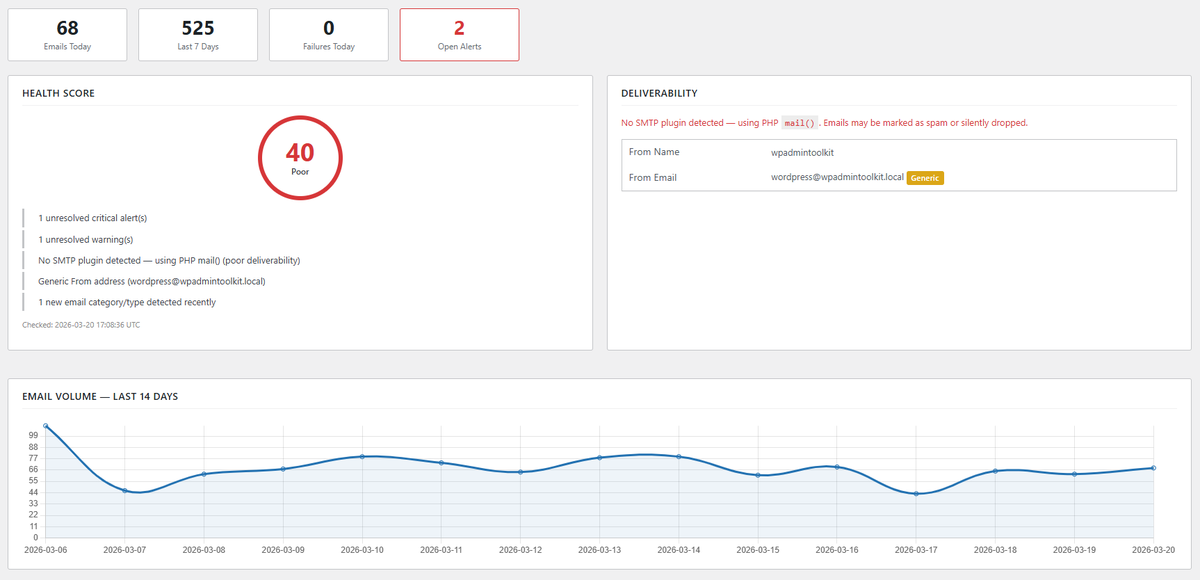
Task: Click the 2026-03-20 x-axis date label
Action: pos(1152,549)
